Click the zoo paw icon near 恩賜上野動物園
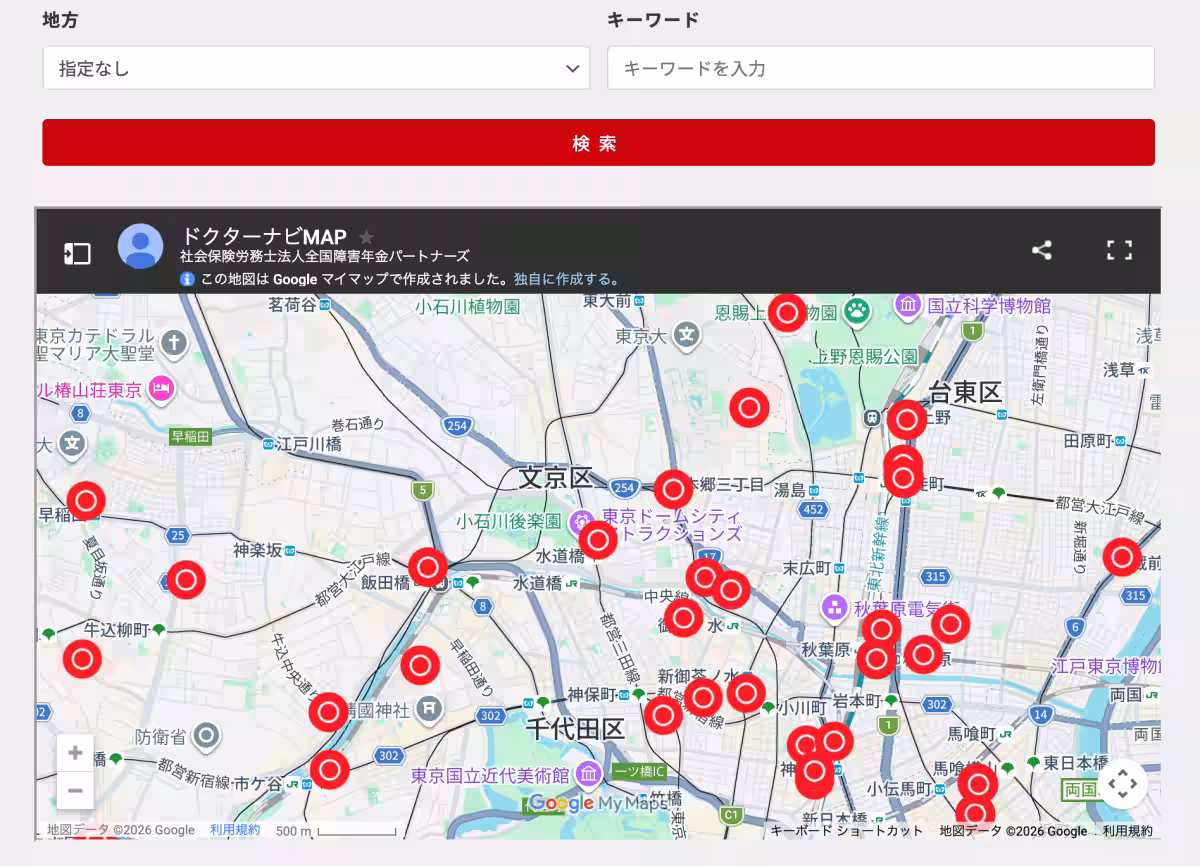Image resolution: width=1200 pixels, height=866 pixels. 857,310
